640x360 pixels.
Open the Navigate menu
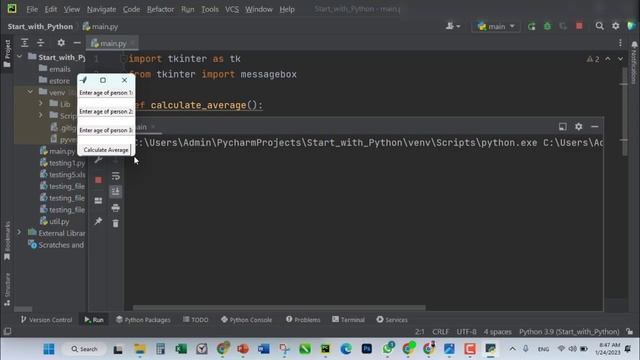click(x=101, y=9)
